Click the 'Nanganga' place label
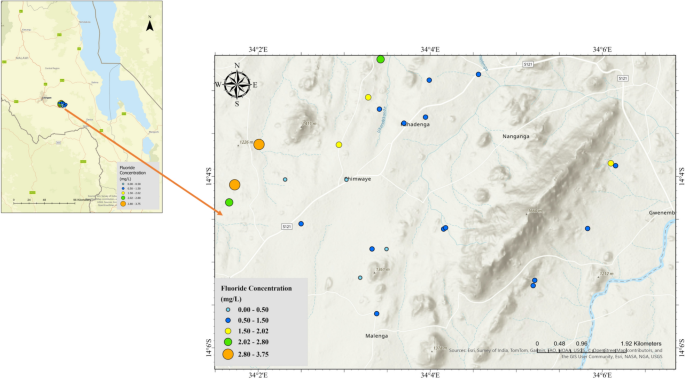Image resolution: width=685 pixels, height=379 pixels. pos(515,136)
